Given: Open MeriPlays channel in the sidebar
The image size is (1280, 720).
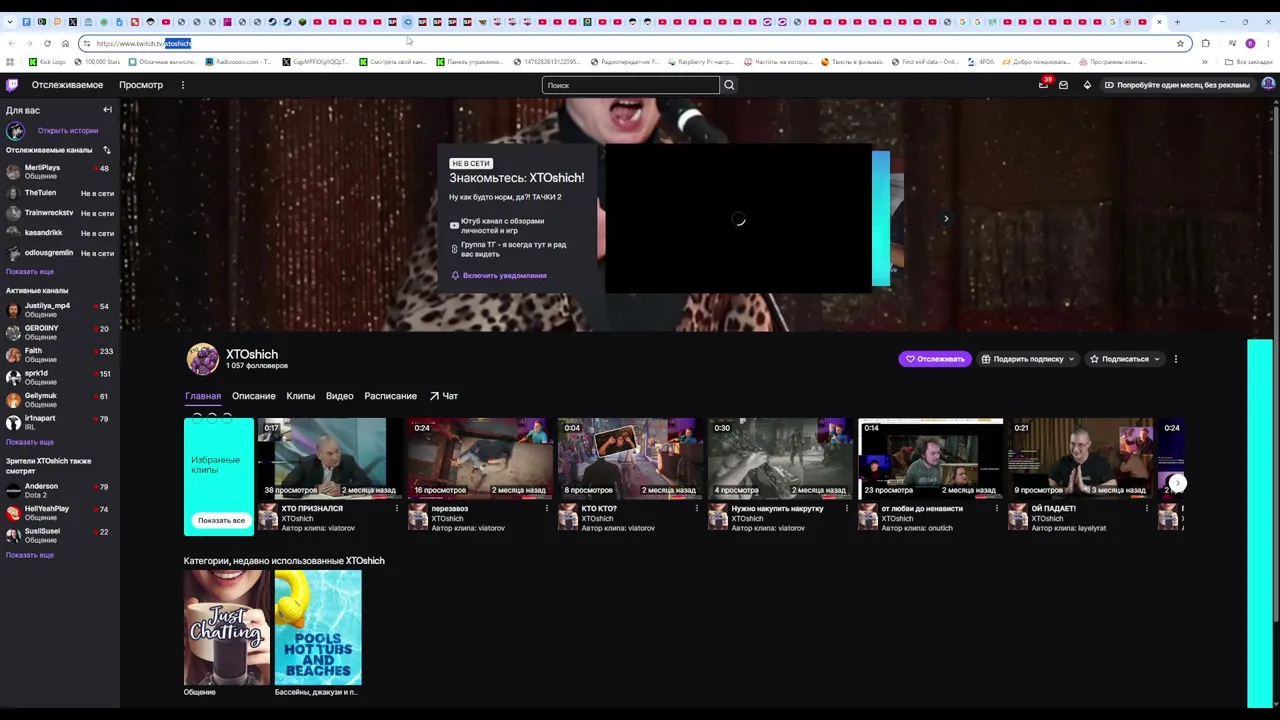Looking at the screenshot, I should point(59,172).
